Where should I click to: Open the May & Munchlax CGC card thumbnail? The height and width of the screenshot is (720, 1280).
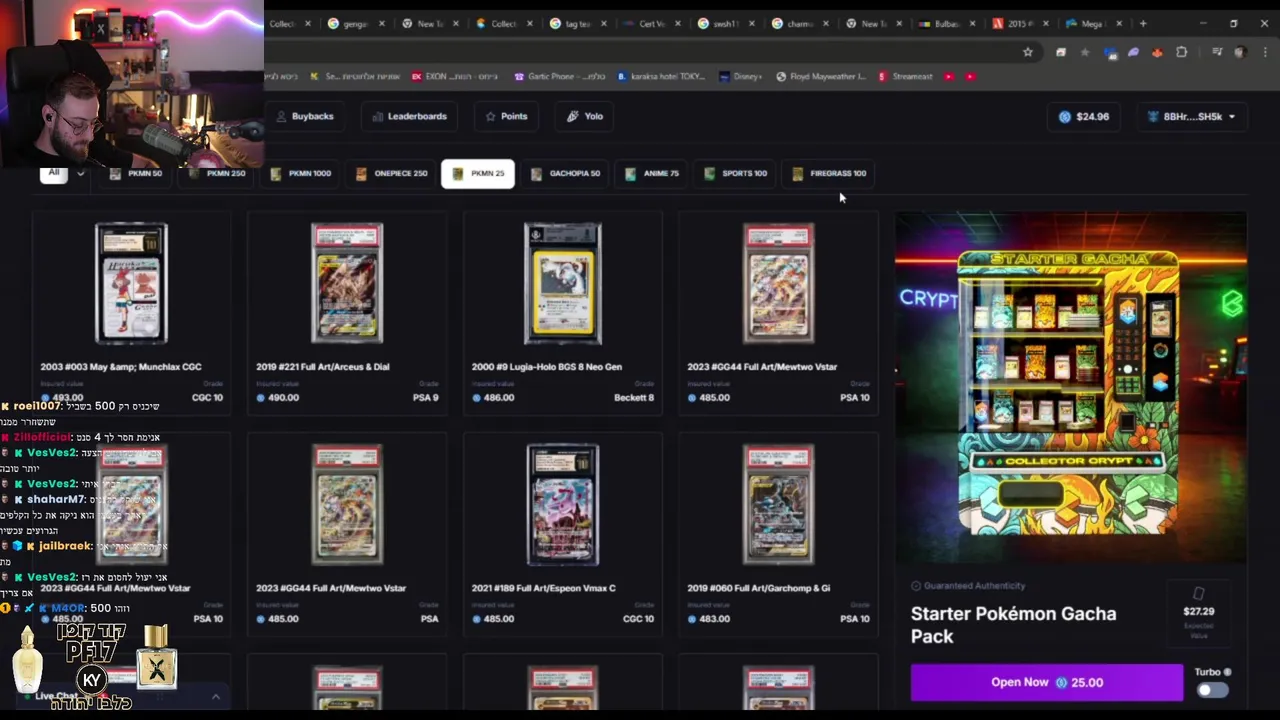click(131, 284)
